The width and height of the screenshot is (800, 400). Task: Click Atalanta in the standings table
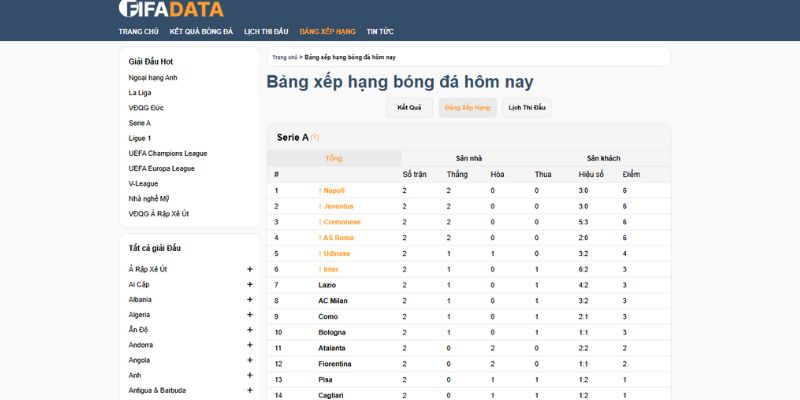coord(332,348)
